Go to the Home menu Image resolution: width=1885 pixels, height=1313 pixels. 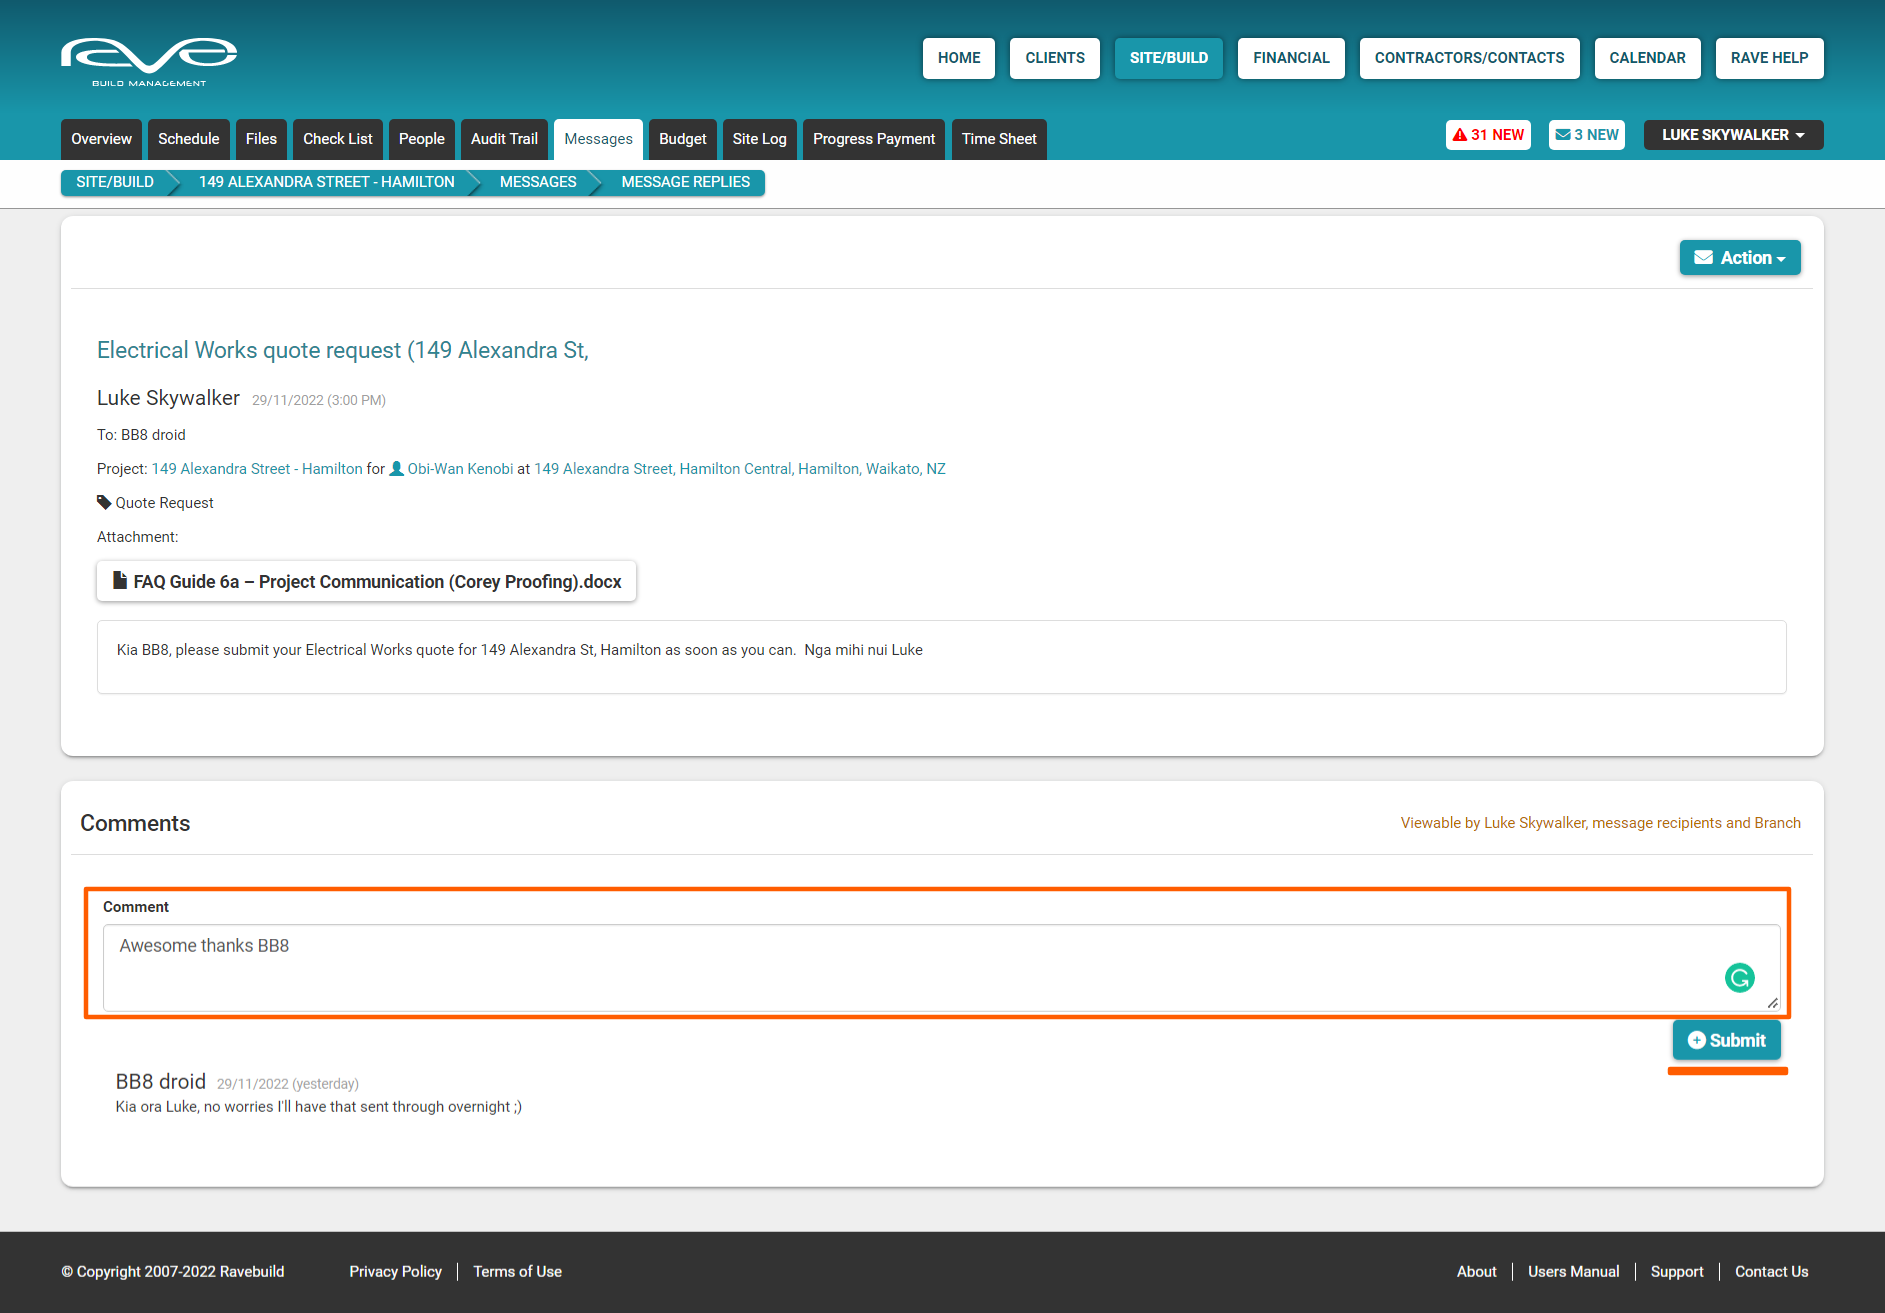(959, 58)
